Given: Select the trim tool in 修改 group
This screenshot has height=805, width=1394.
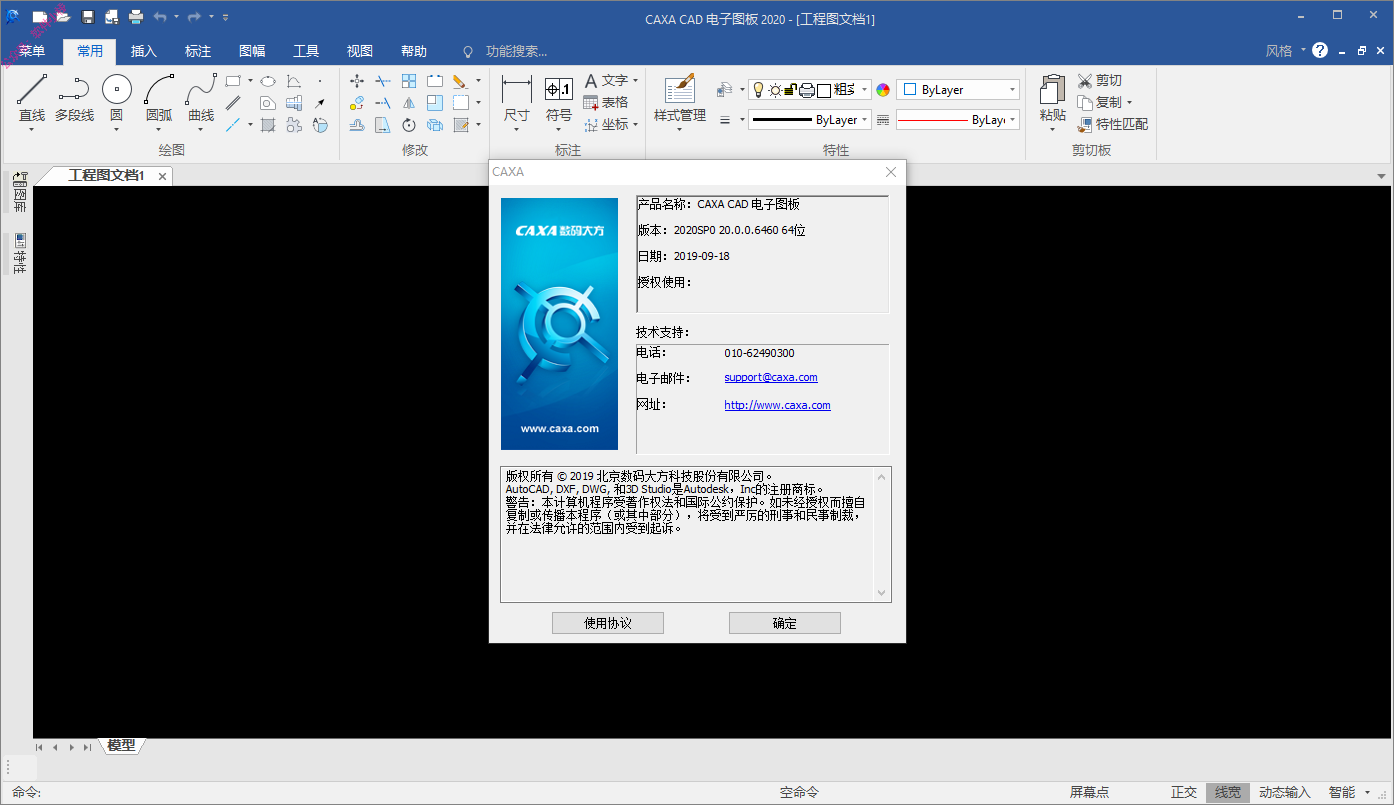Looking at the screenshot, I should click(x=383, y=81).
